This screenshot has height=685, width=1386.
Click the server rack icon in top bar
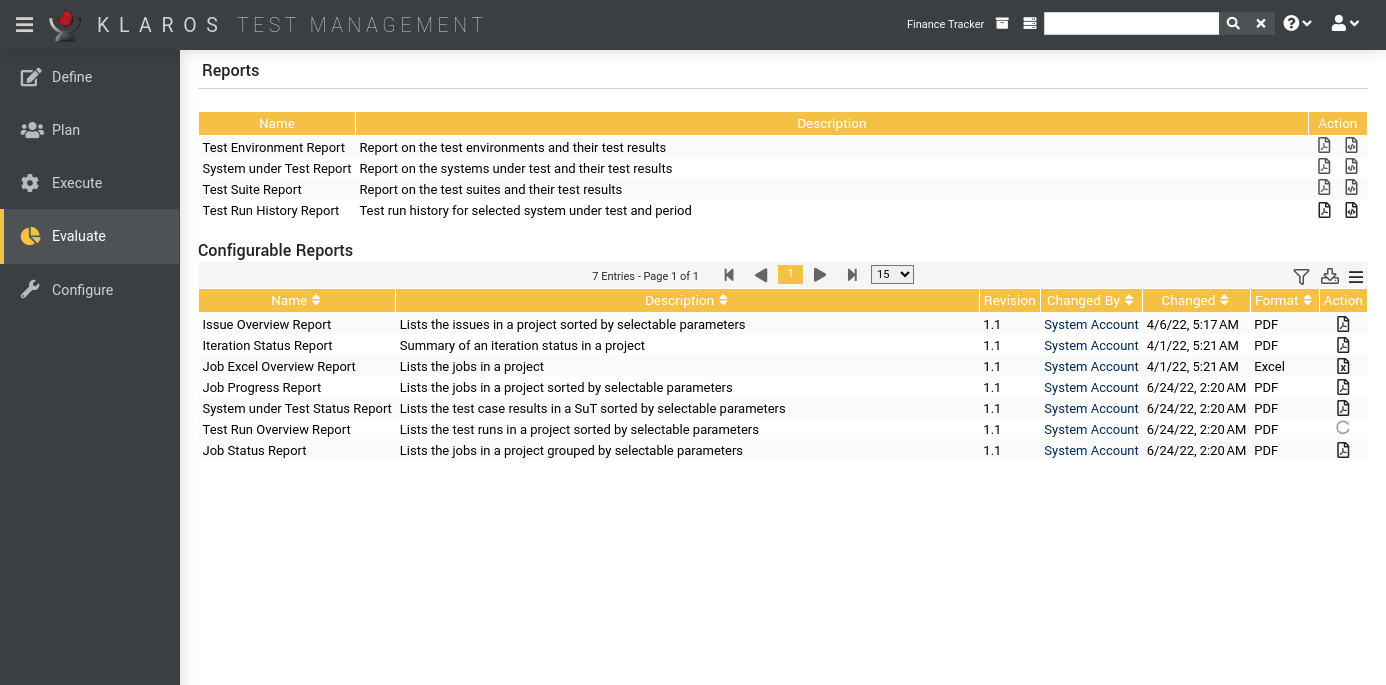[x=1029, y=22]
